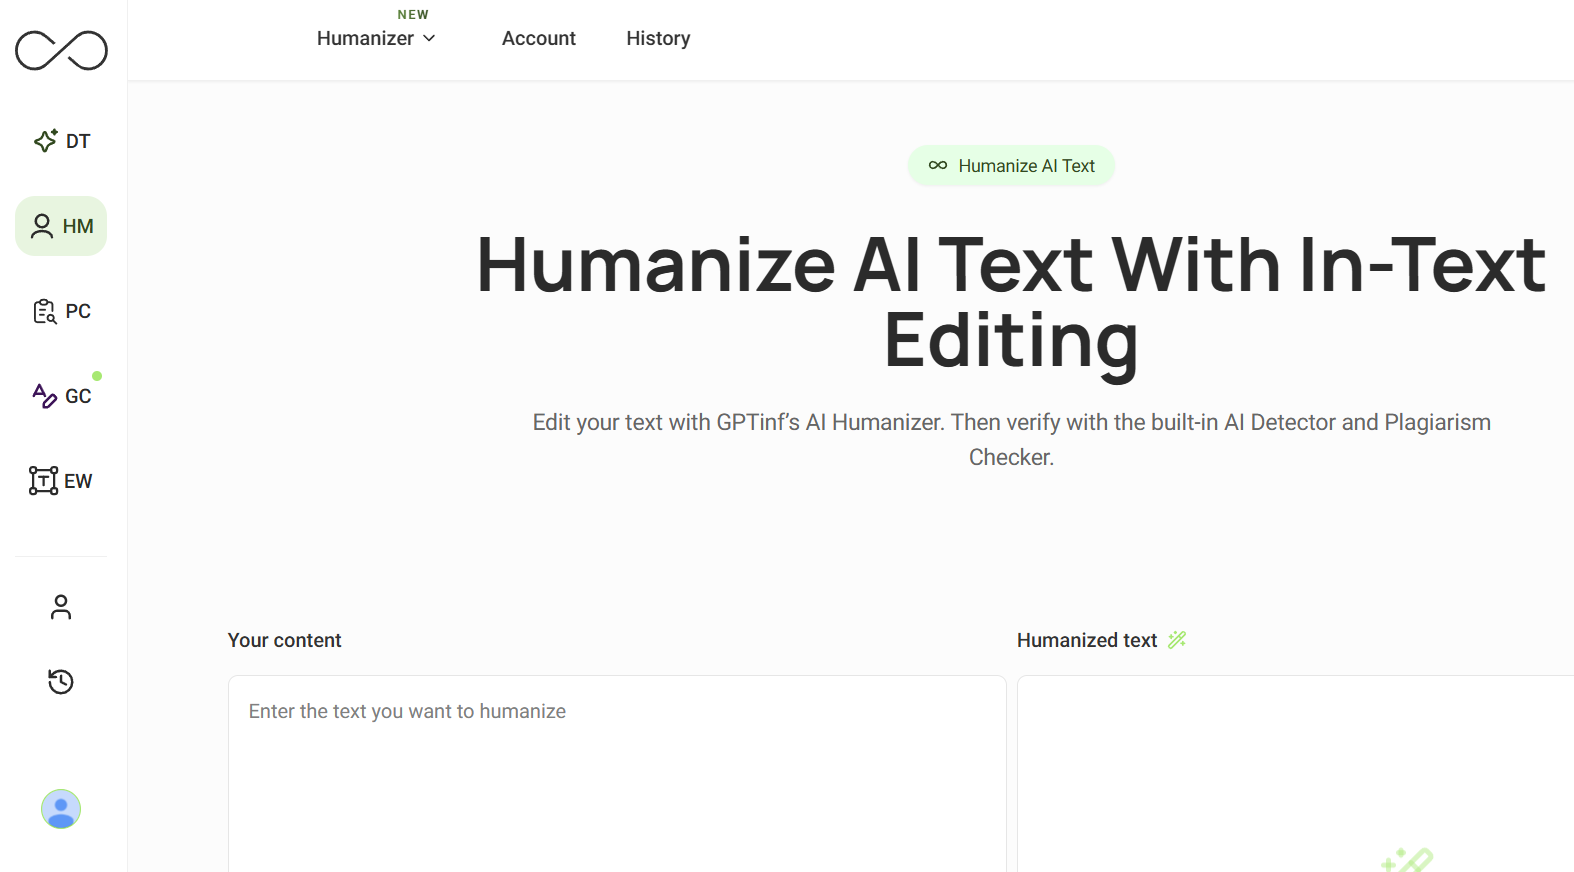Click the magic wand icon beside Humanized text
The width and height of the screenshot is (1574, 872).
[1177, 640]
